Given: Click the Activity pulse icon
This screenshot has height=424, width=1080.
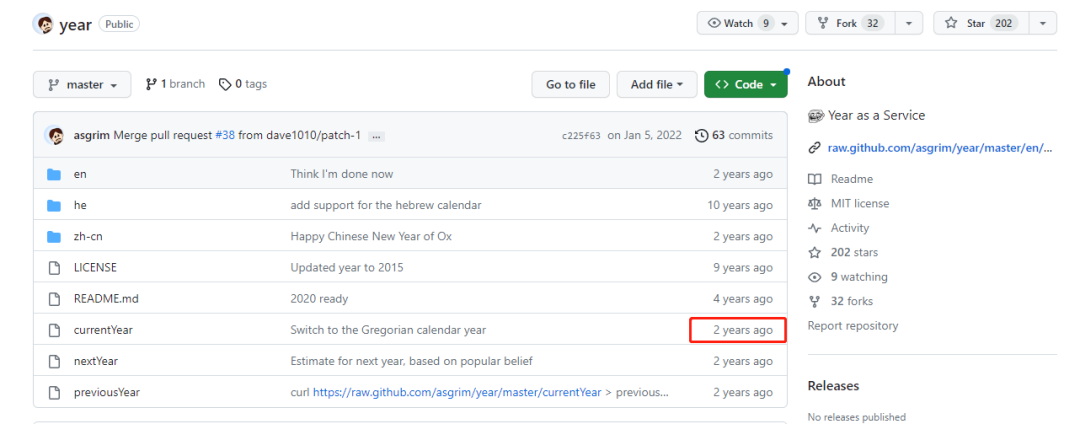Looking at the screenshot, I should click(815, 228).
